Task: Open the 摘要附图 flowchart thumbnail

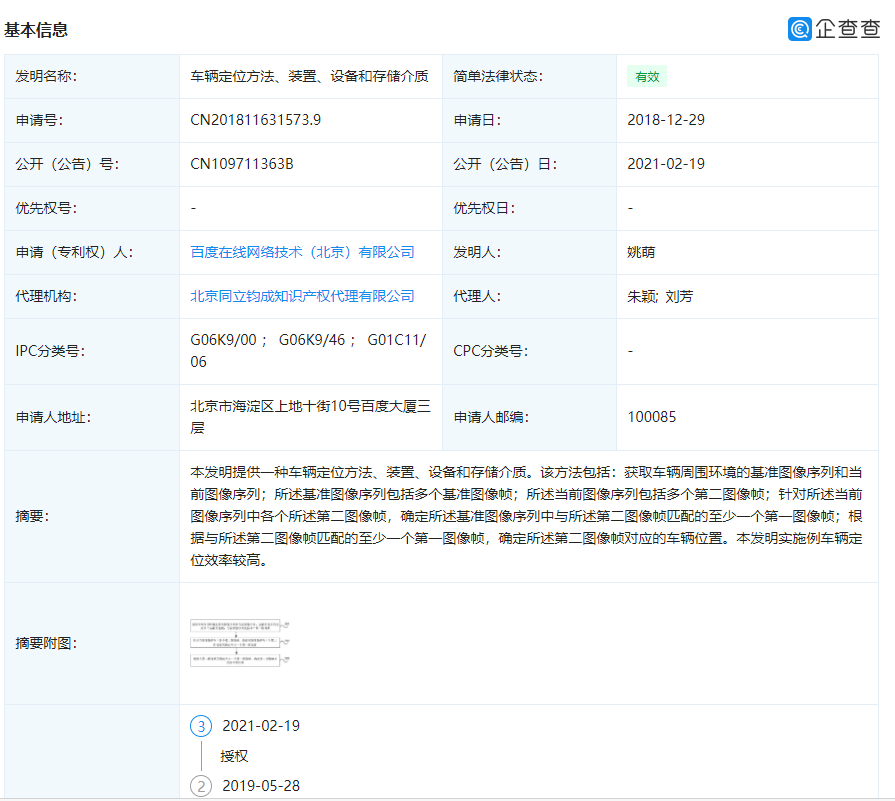Action: 240,643
